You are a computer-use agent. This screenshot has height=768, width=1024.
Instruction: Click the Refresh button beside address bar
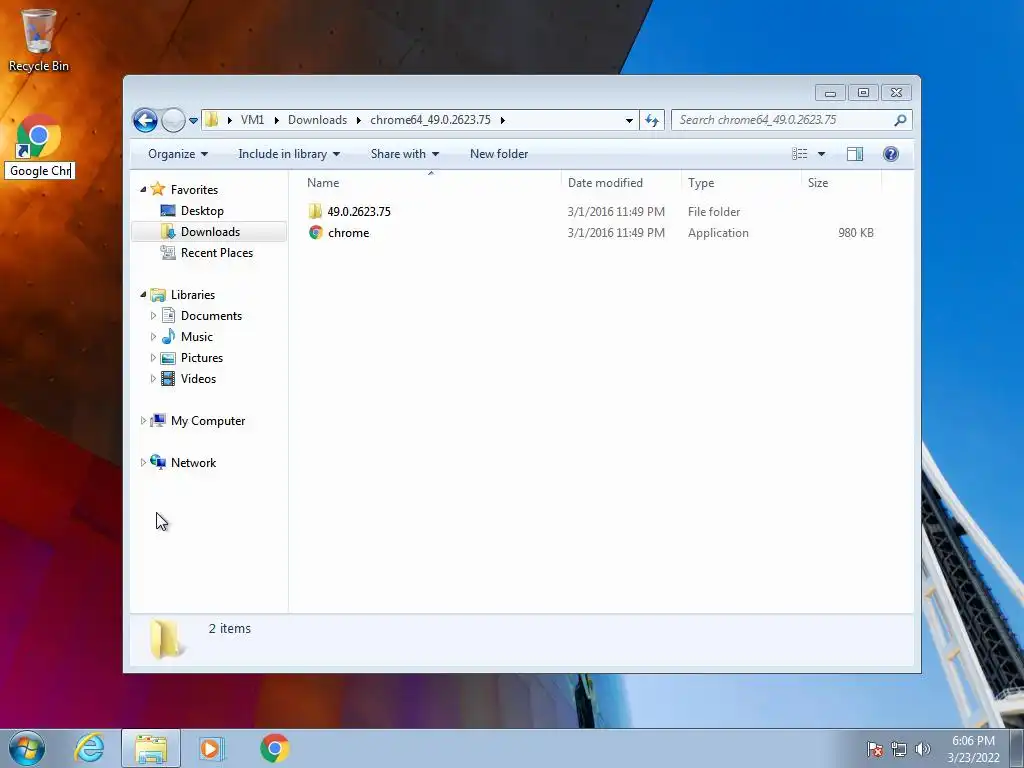pos(652,120)
